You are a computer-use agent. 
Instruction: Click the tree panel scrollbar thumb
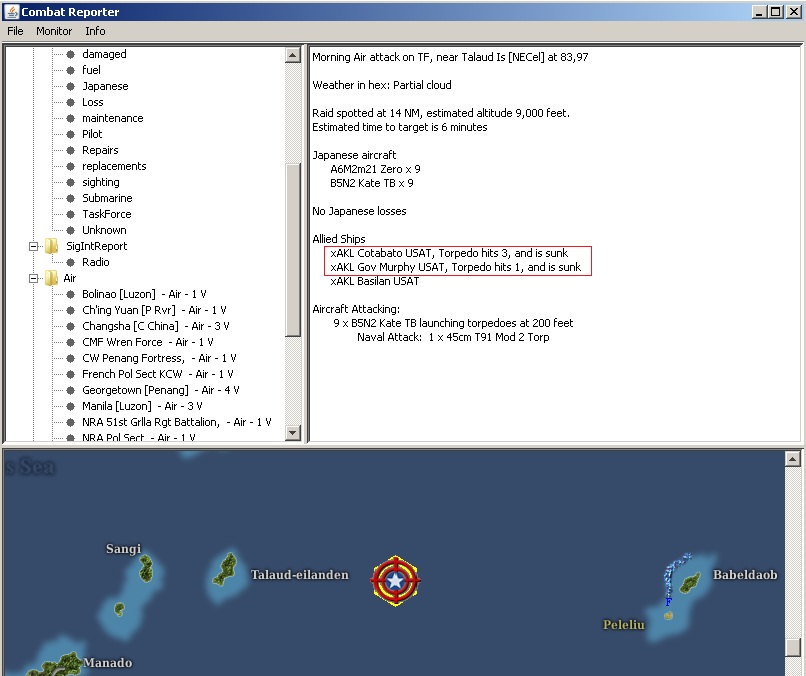pyautogui.click(x=292, y=250)
